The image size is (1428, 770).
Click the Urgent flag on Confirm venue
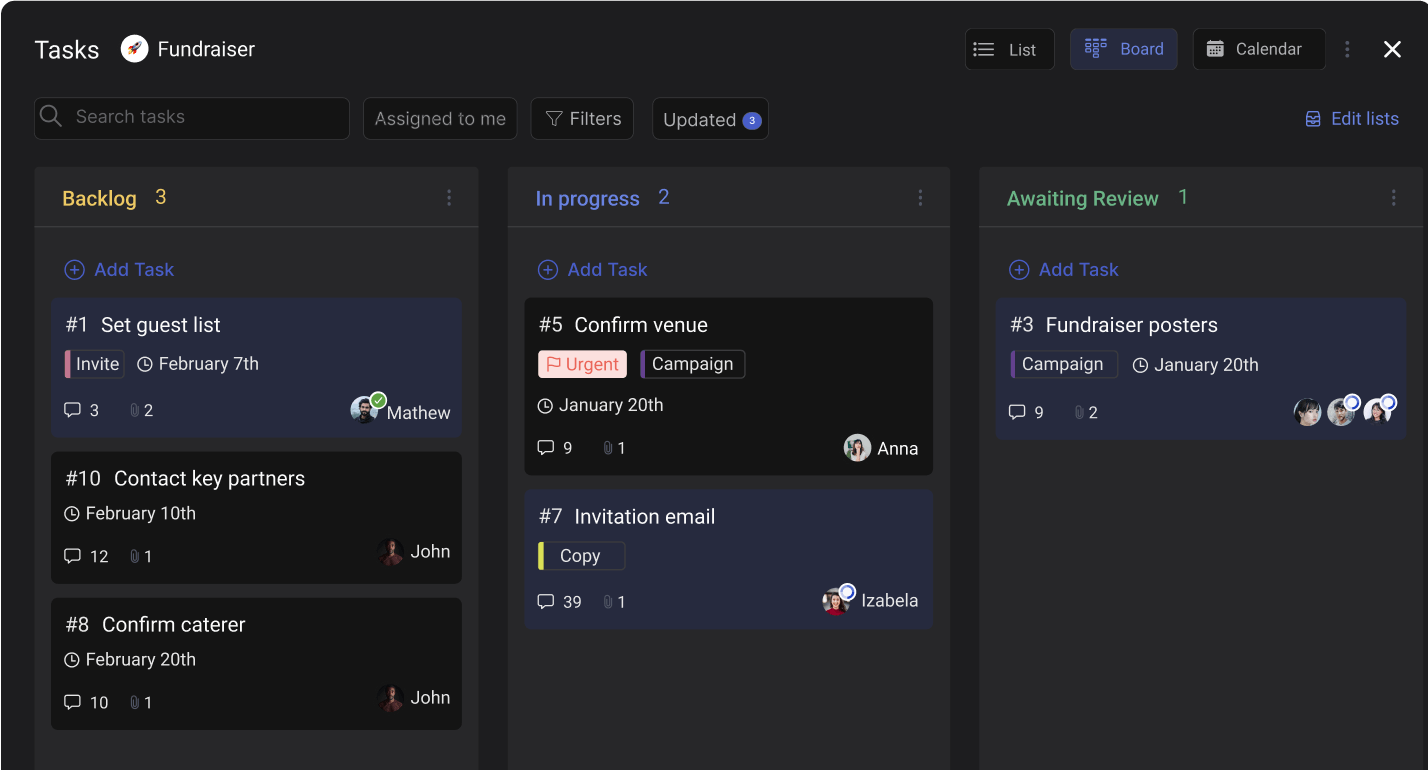582,364
